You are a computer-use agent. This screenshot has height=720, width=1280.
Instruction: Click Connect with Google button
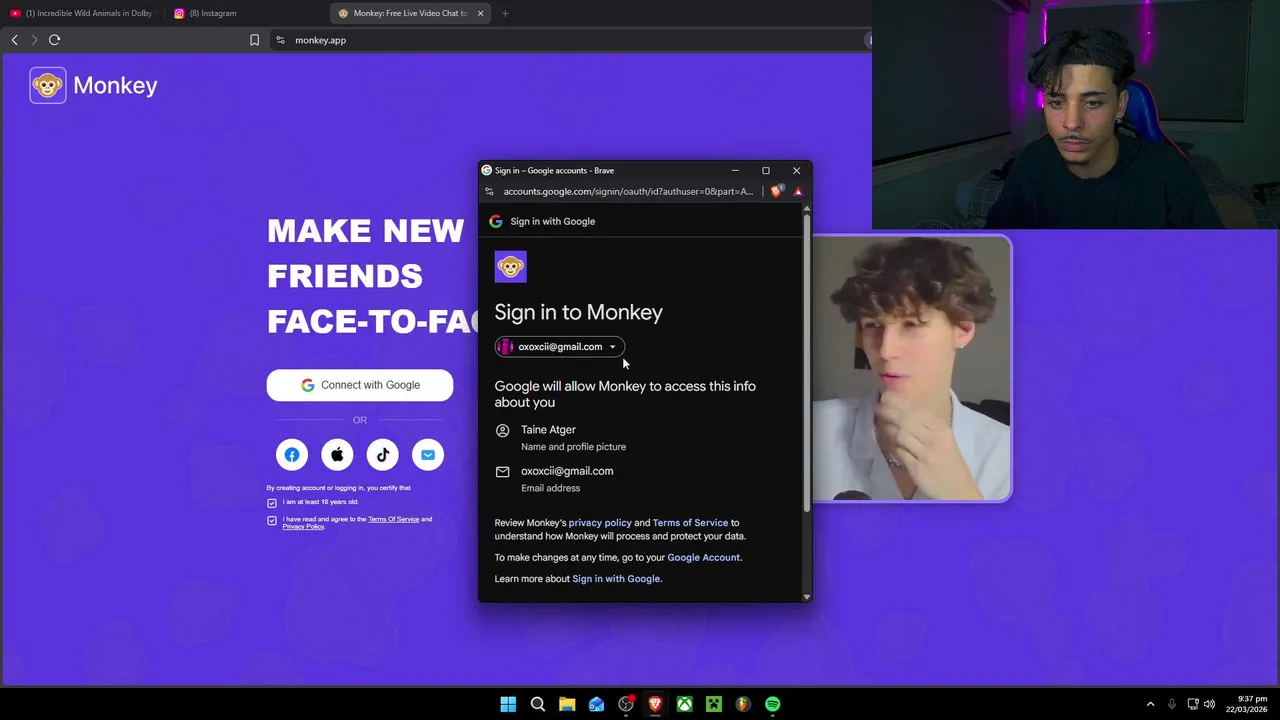point(360,385)
